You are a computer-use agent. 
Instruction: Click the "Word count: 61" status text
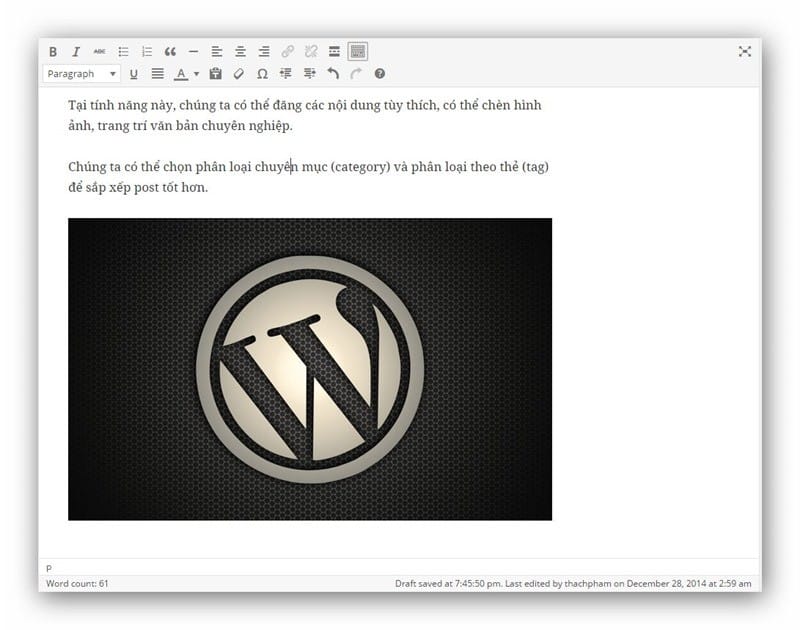tap(77, 584)
